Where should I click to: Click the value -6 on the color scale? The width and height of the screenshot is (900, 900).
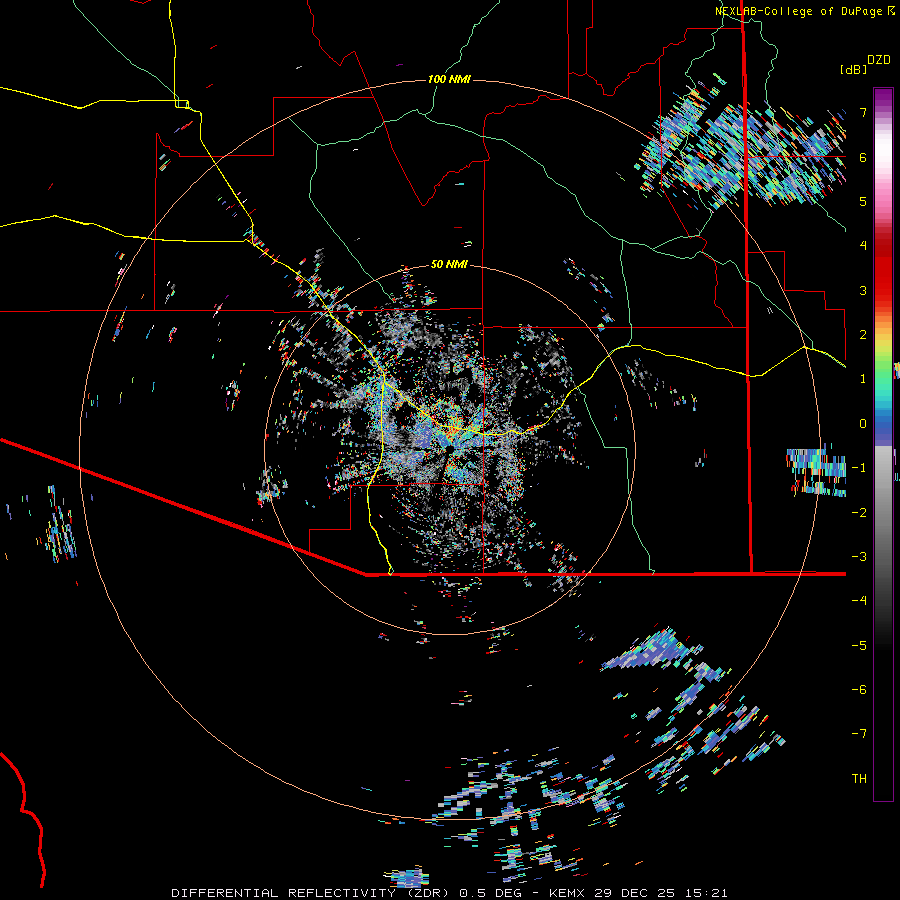(x=859, y=690)
